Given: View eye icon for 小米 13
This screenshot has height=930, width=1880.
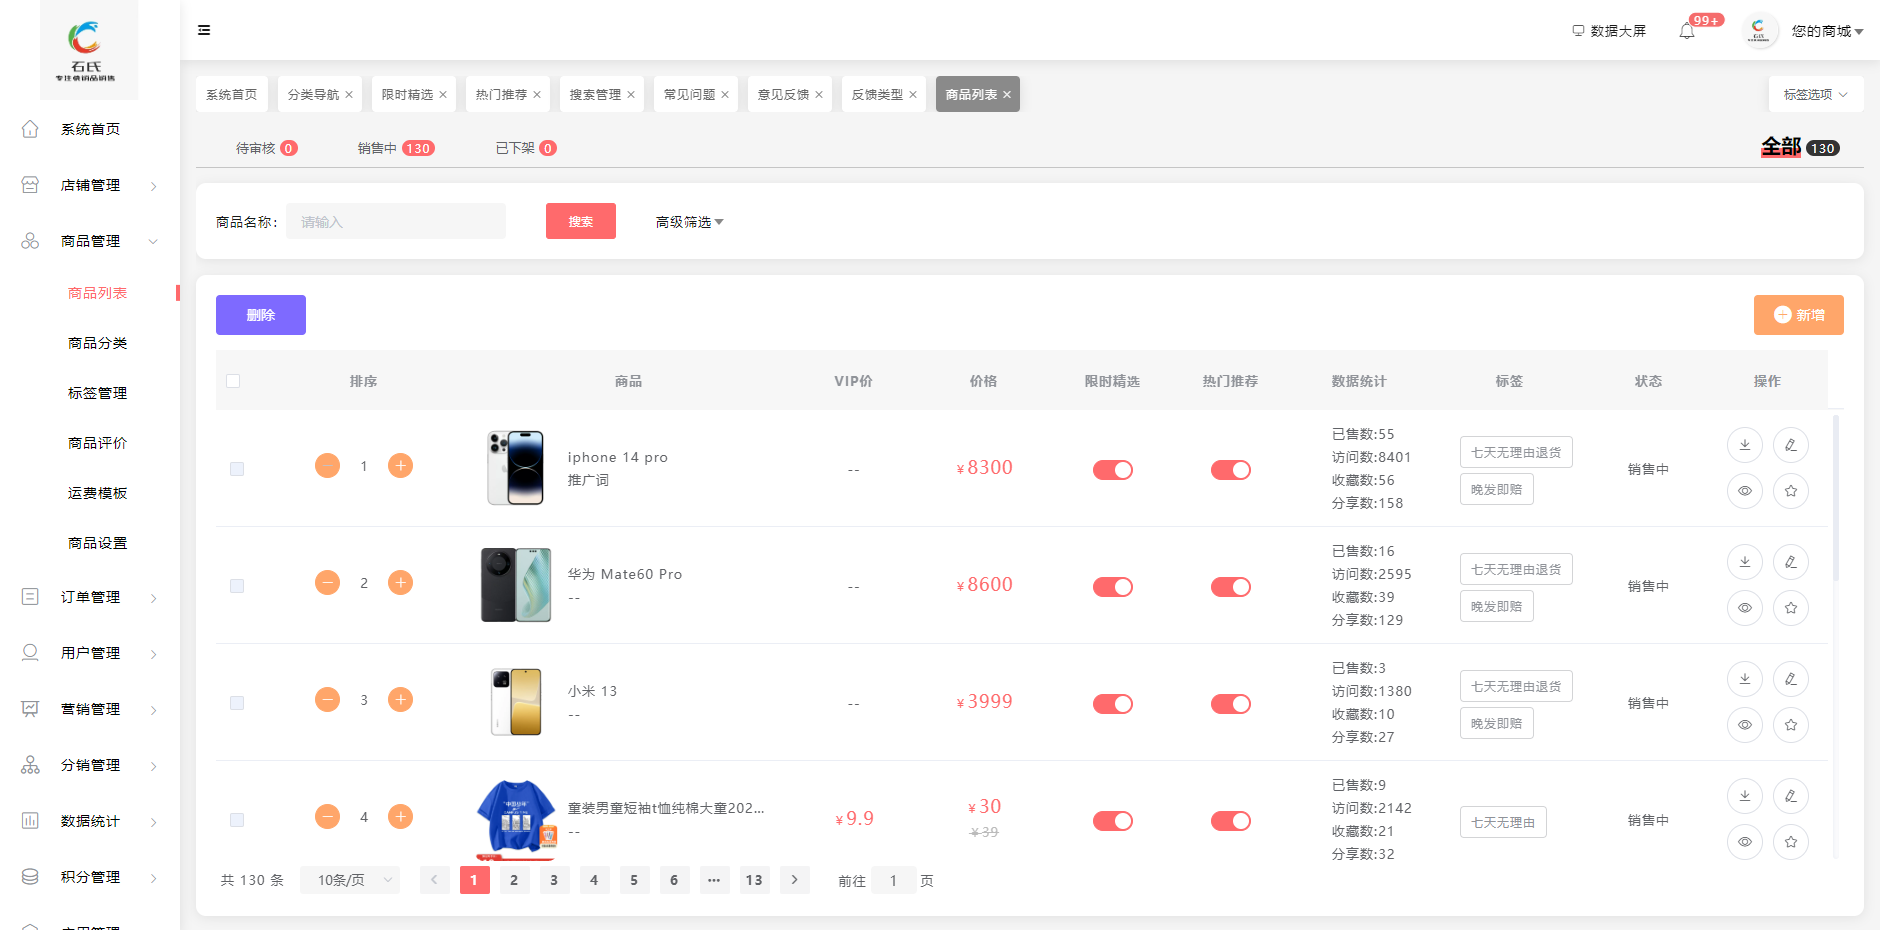Looking at the screenshot, I should [x=1745, y=725].
